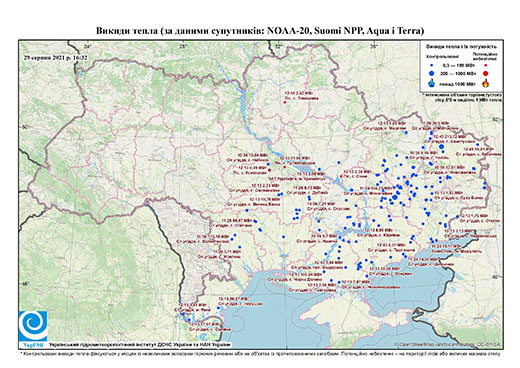Image resolution: width=520 pixels, height=368 pixels.
Task: Click the blue flame icon in legend
Action: tap(432, 83)
